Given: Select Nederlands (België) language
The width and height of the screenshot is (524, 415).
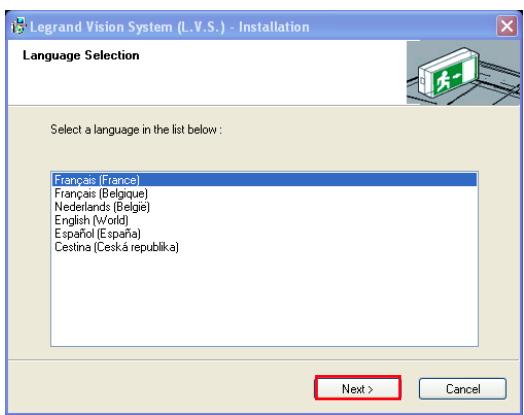Looking at the screenshot, I should [x=264, y=207].
